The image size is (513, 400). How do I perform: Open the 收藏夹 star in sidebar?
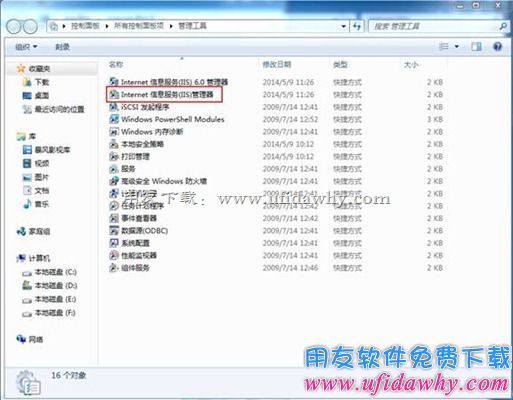pyautogui.click(x=21, y=69)
